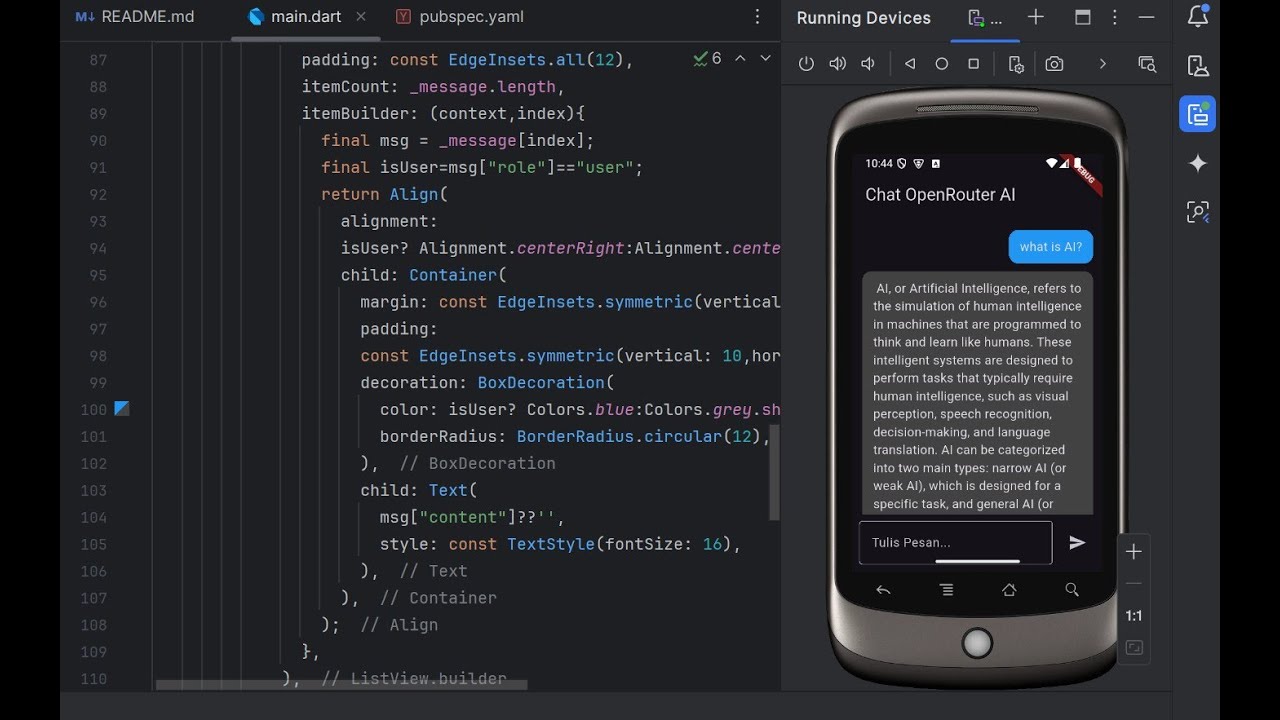
Task: Tap the phone's search navigation key
Action: pos(1072,590)
